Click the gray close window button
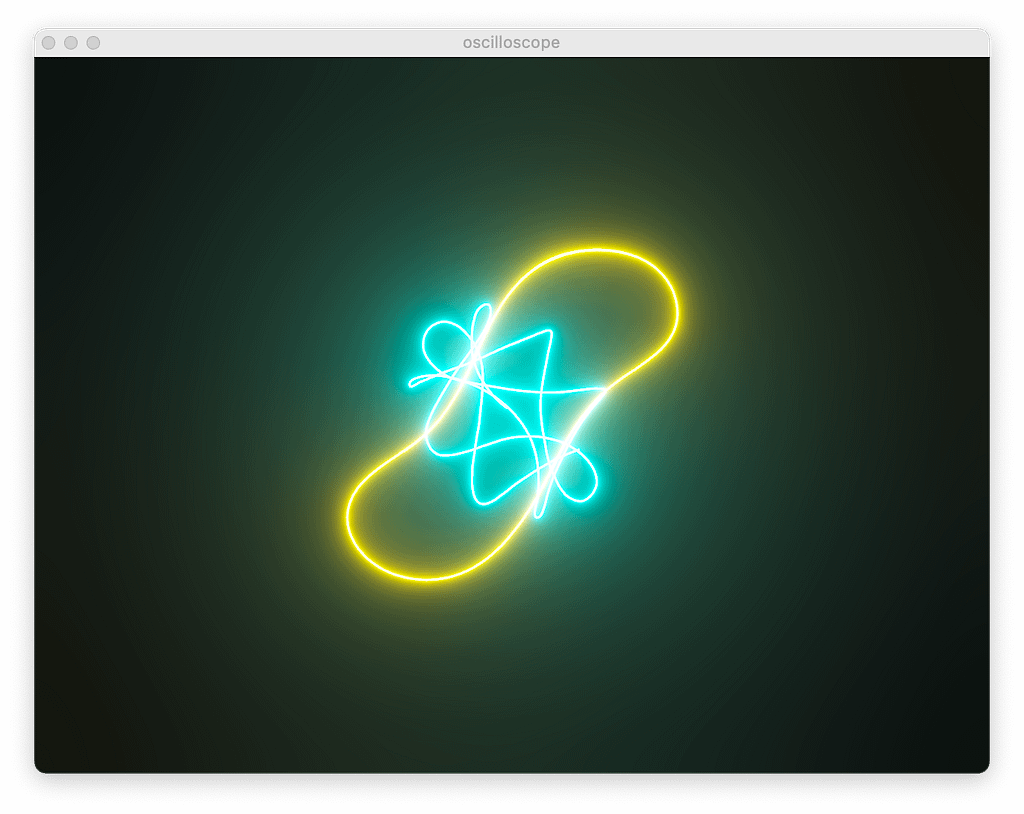 point(48,43)
